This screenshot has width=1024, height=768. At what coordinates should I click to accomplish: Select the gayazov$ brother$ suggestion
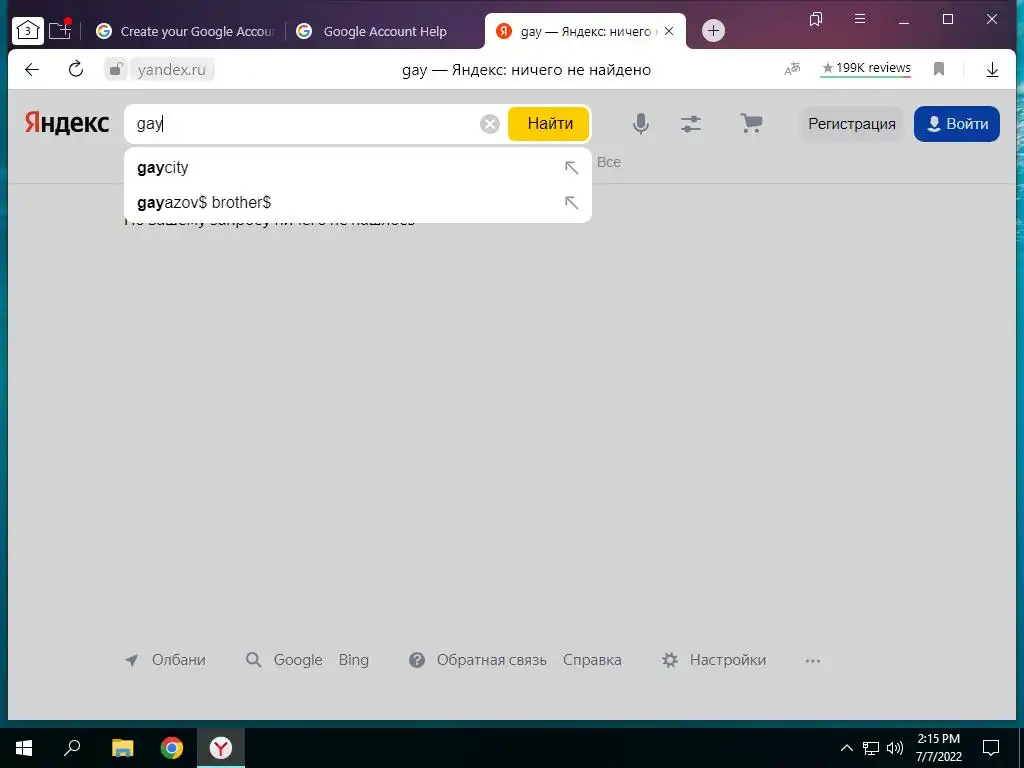point(358,202)
